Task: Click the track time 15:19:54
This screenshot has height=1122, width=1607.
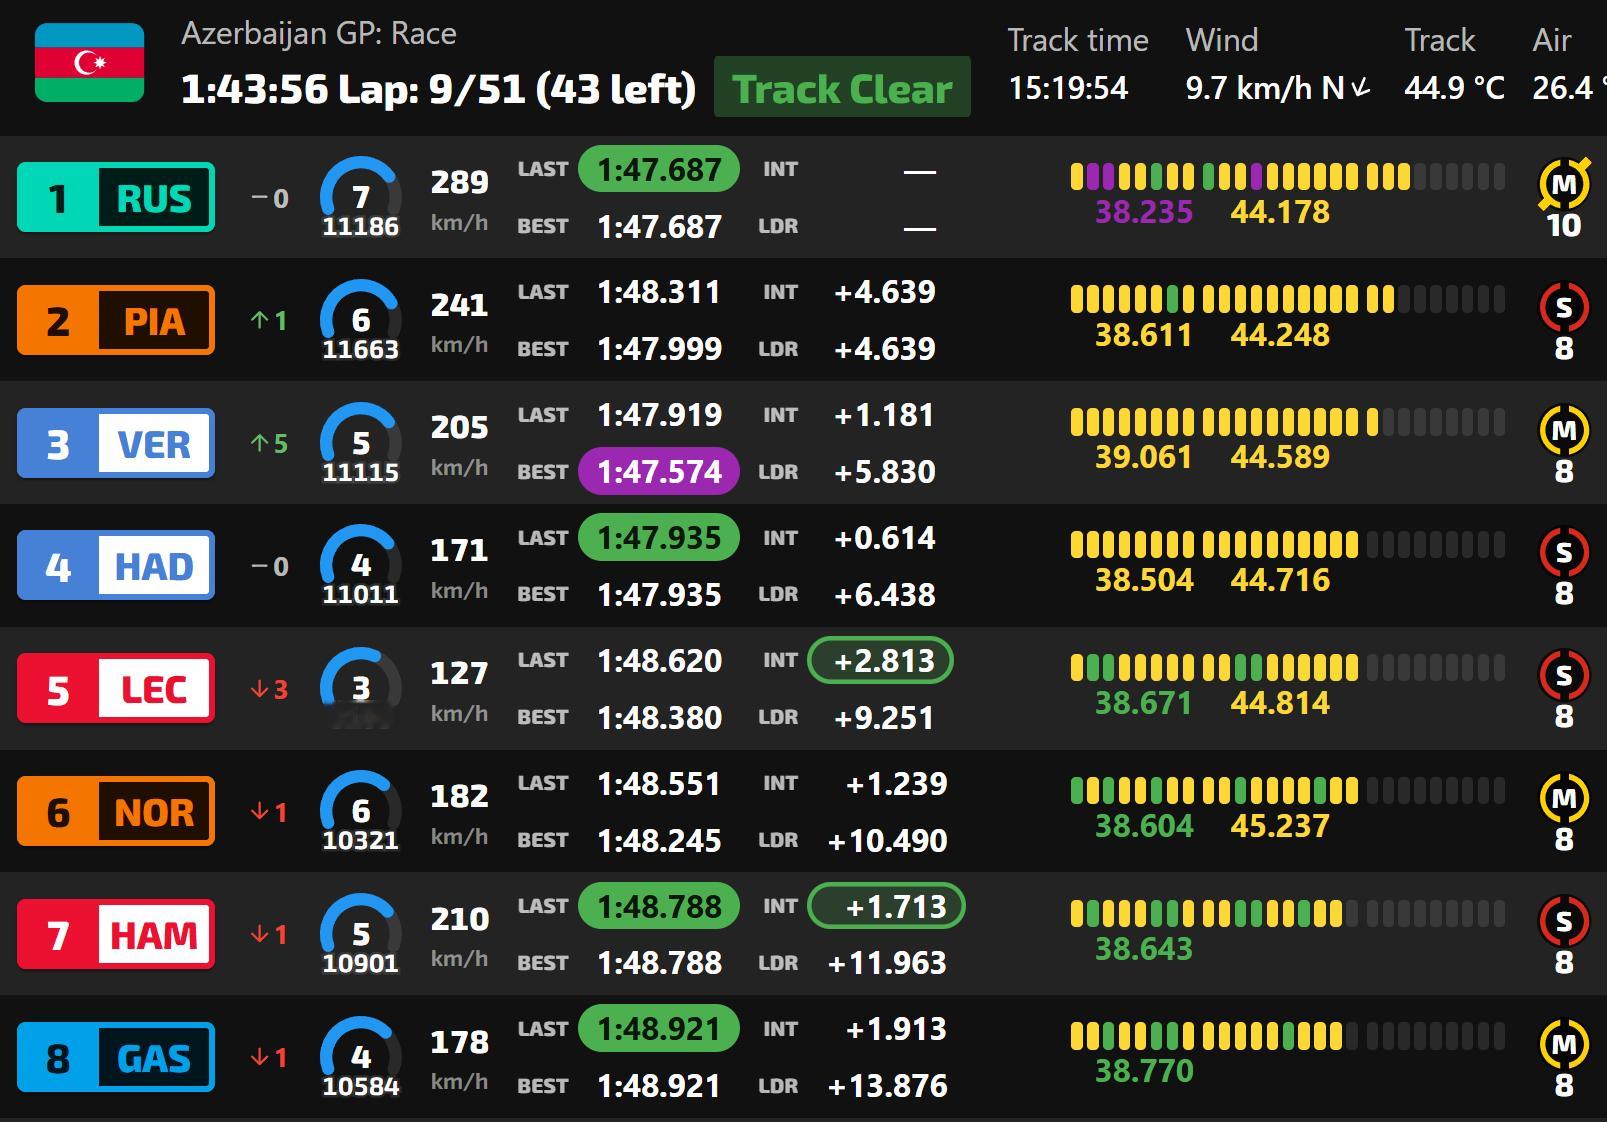Action: [1068, 88]
